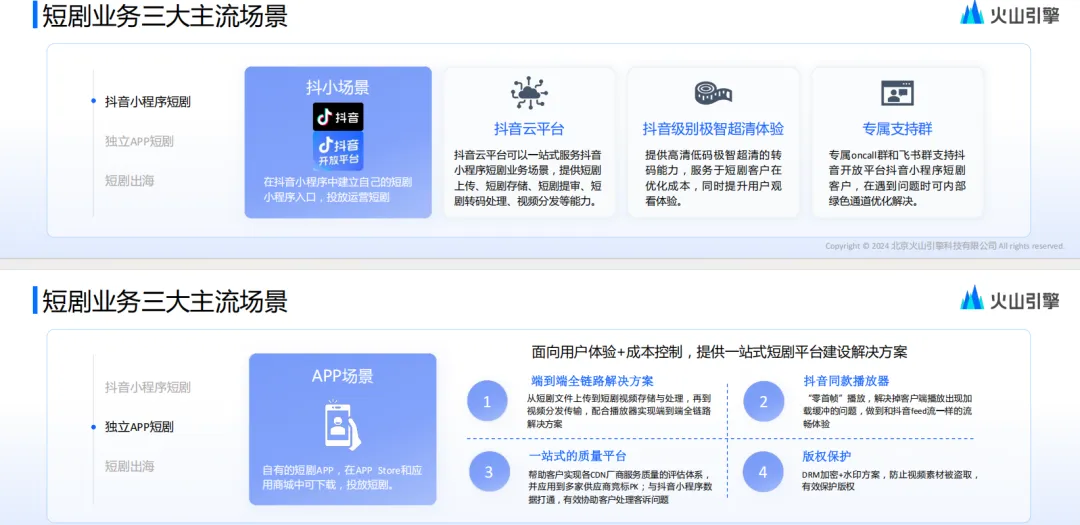Click the film reel icon above 抖音级别极智超清体验
Viewport: 1080px width, 525px height.
713,92
